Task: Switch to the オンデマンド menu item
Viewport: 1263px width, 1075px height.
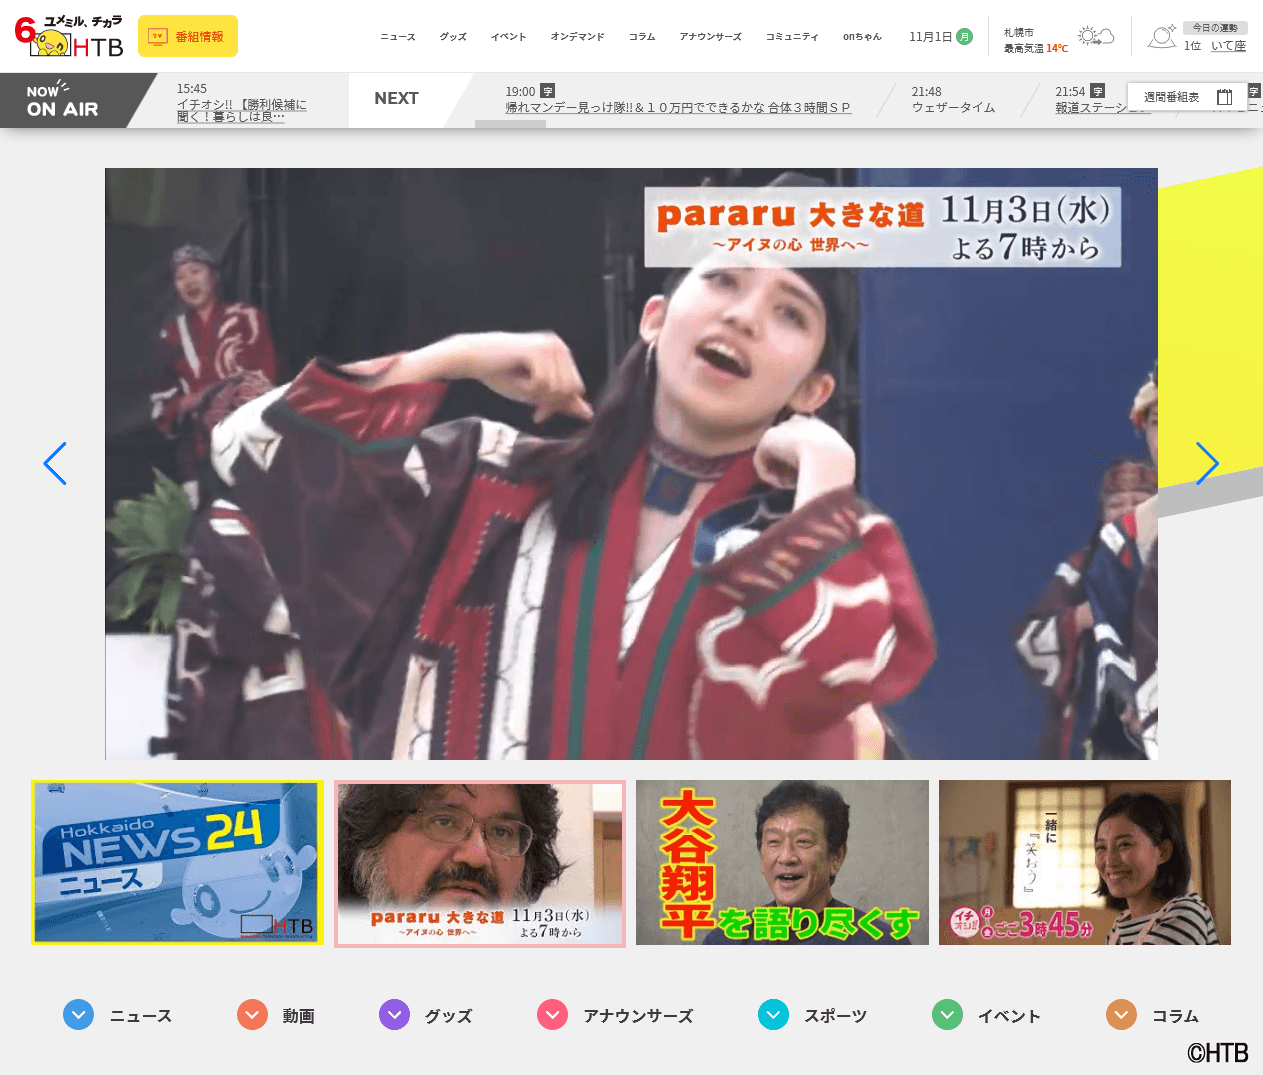Action: coord(577,35)
